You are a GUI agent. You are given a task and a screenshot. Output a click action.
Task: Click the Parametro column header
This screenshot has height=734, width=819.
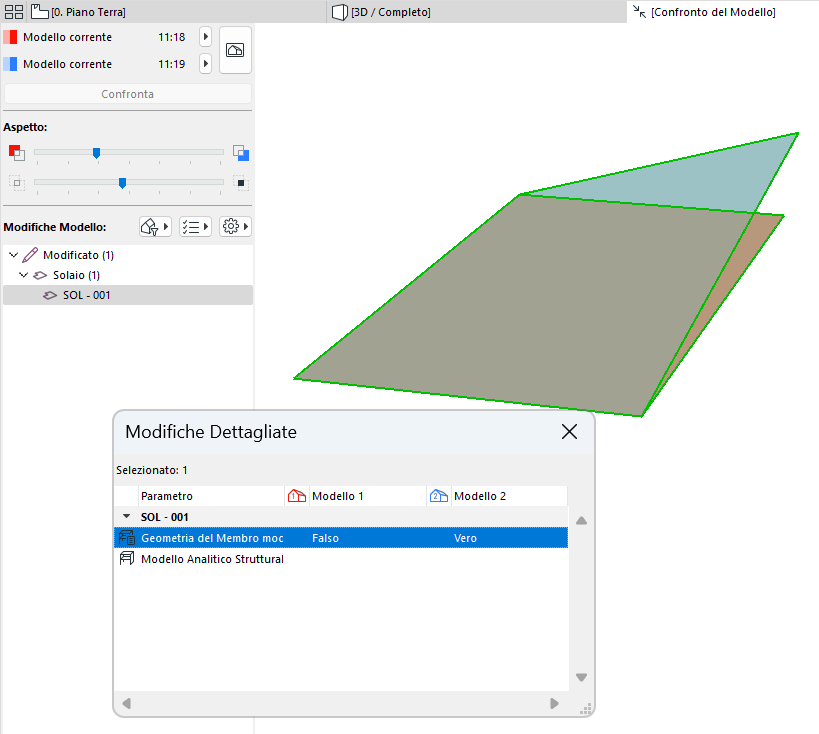pos(211,496)
